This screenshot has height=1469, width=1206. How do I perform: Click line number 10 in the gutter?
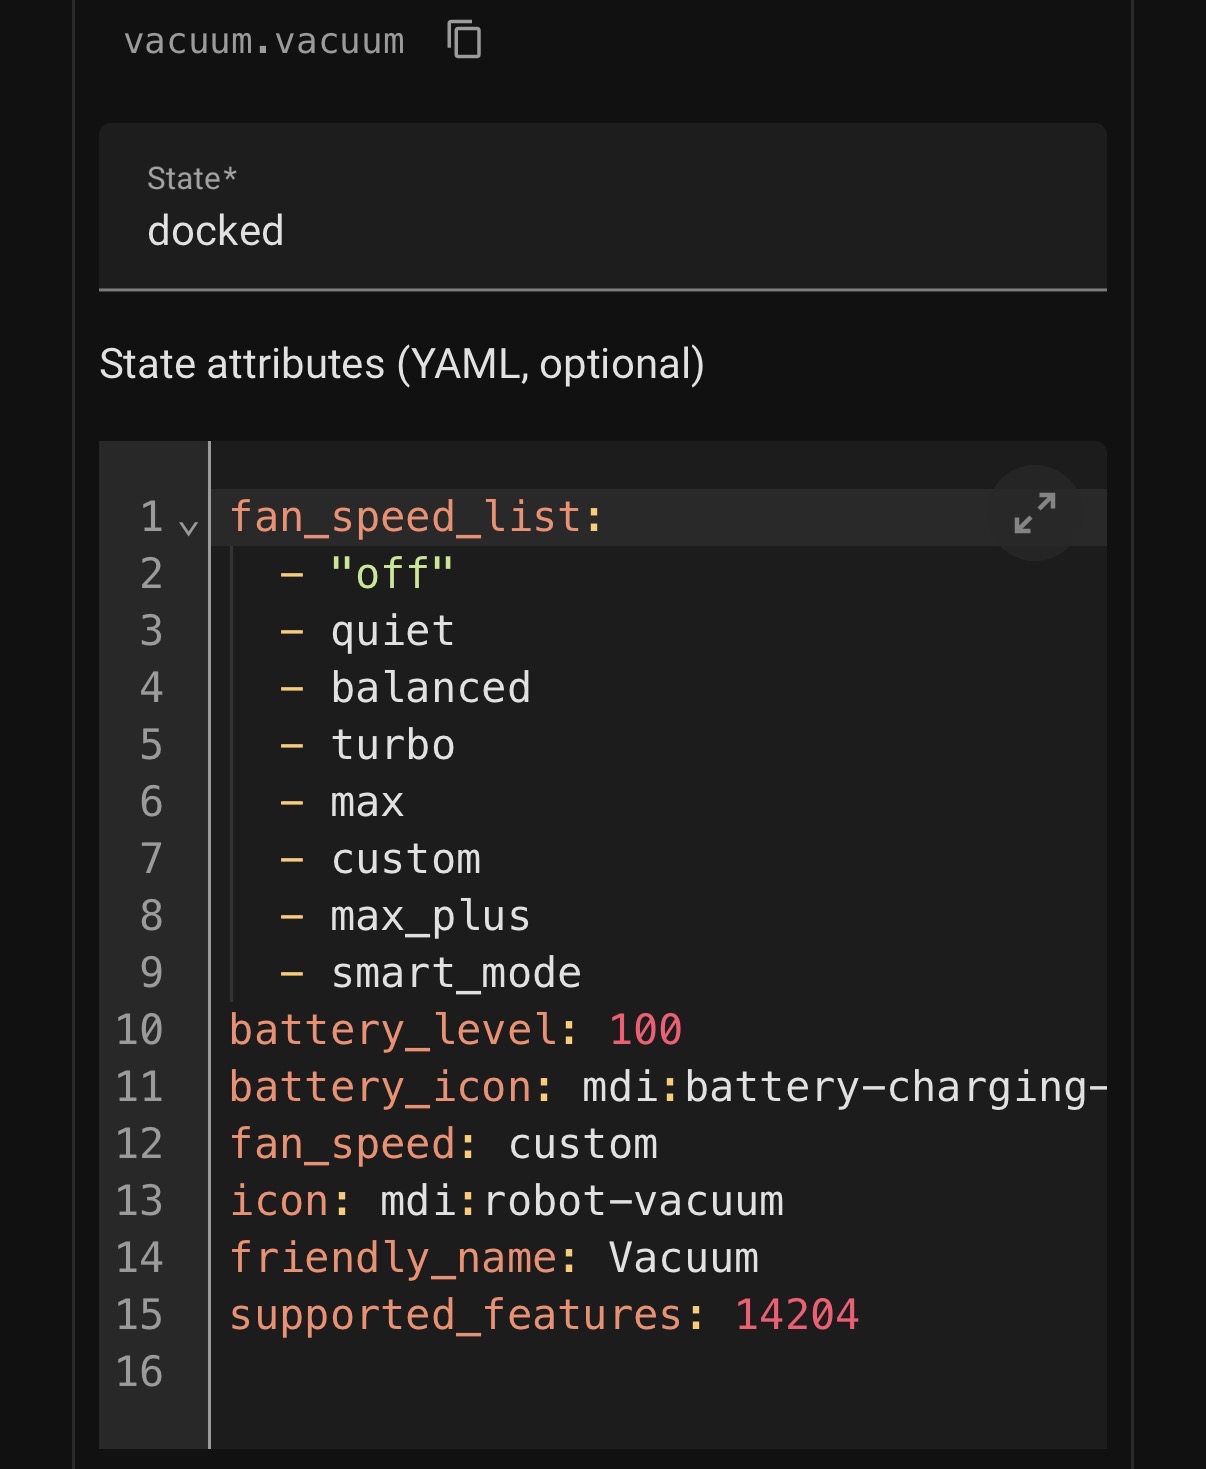click(139, 1030)
